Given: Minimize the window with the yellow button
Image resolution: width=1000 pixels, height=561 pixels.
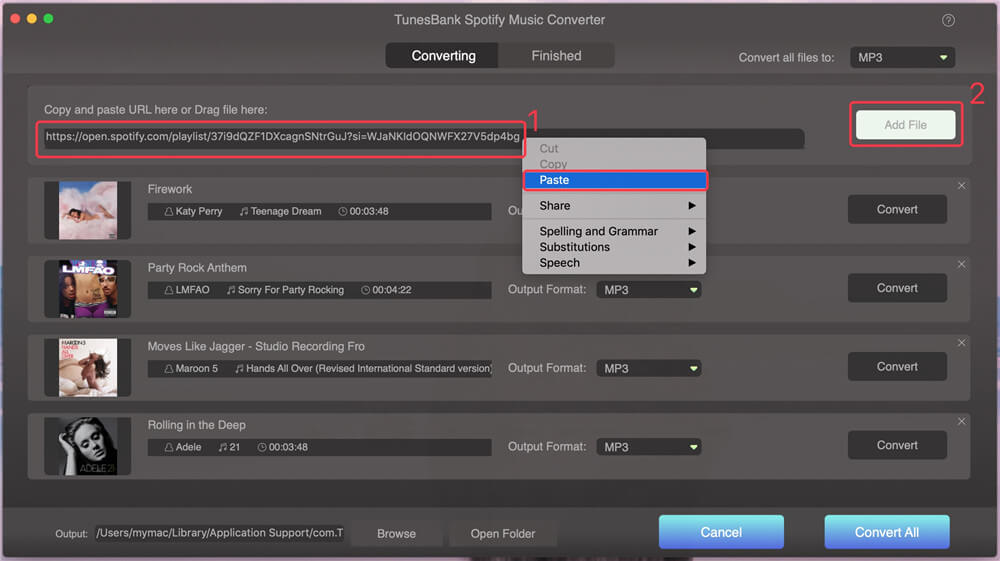Looking at the screenshot, I should click(31, 18).
